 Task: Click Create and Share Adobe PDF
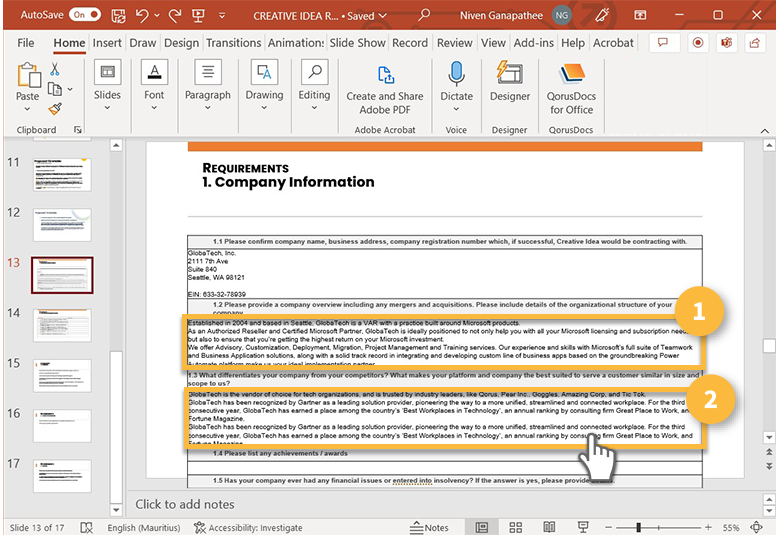tap(385, 88)
